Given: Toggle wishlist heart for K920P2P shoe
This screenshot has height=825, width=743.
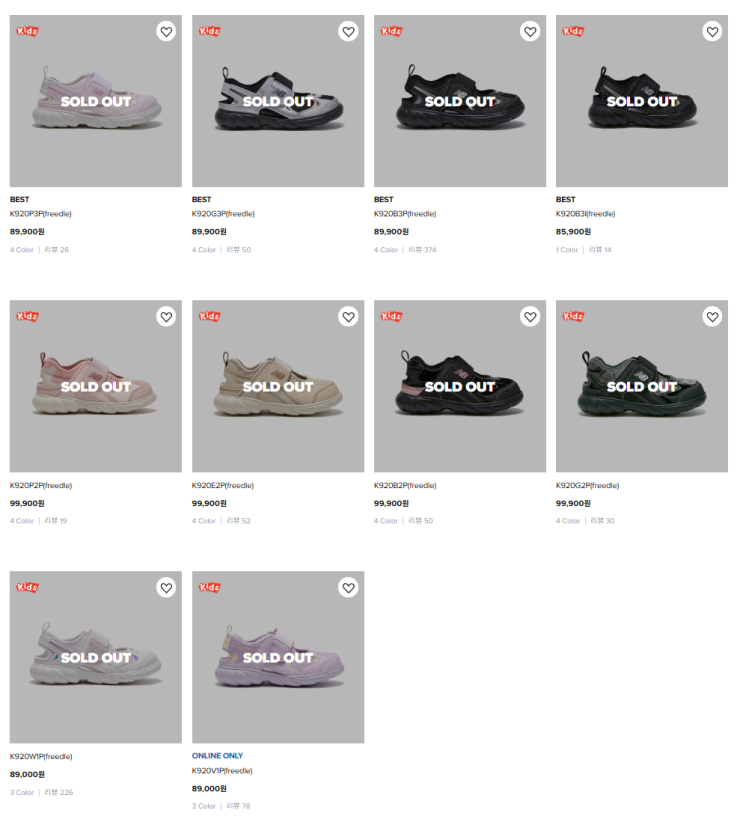Looking at the screenshot, I should pyautogui.click(x=166, y=317).
